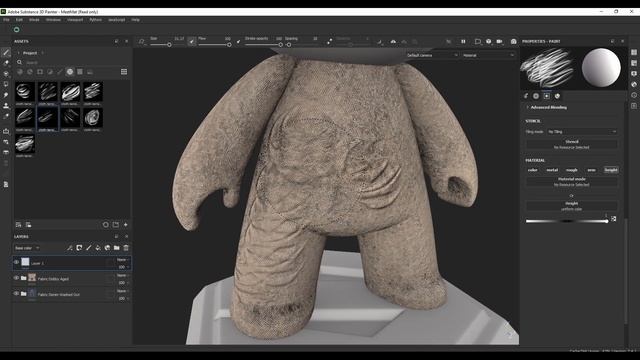Open History panel from right sidebar
The height and width of the screenshot is (360, 640).
[x=634, y=95]
